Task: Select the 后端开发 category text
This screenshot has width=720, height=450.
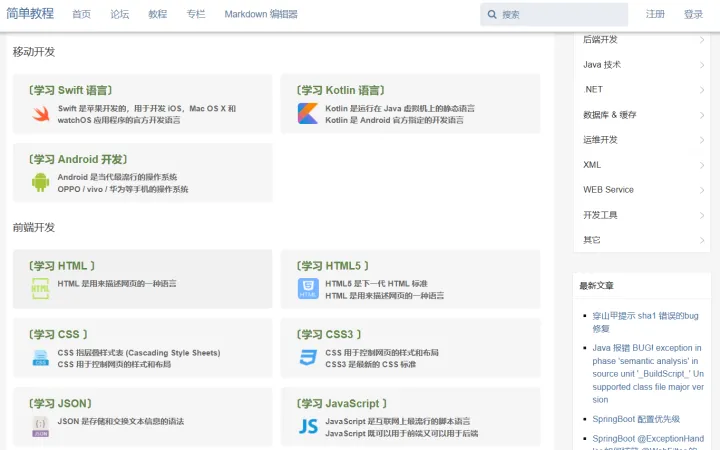Action: click(x=600, y=39)
